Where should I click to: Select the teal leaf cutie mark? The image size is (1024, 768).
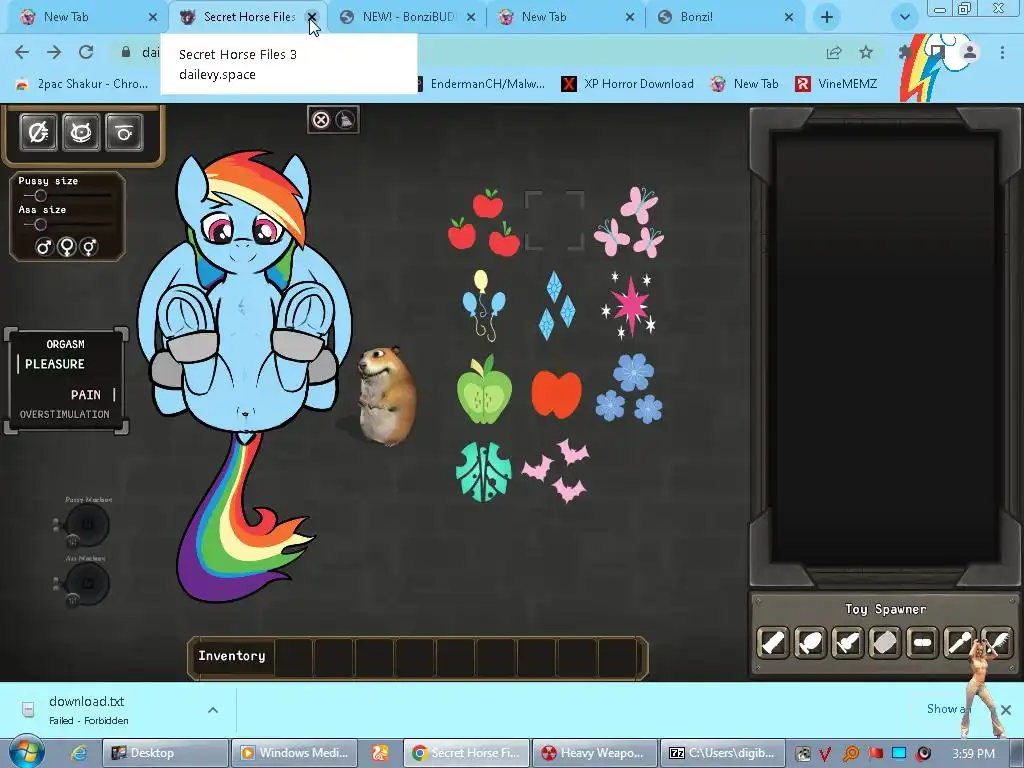pyautogui.click(x=484, y=472)
